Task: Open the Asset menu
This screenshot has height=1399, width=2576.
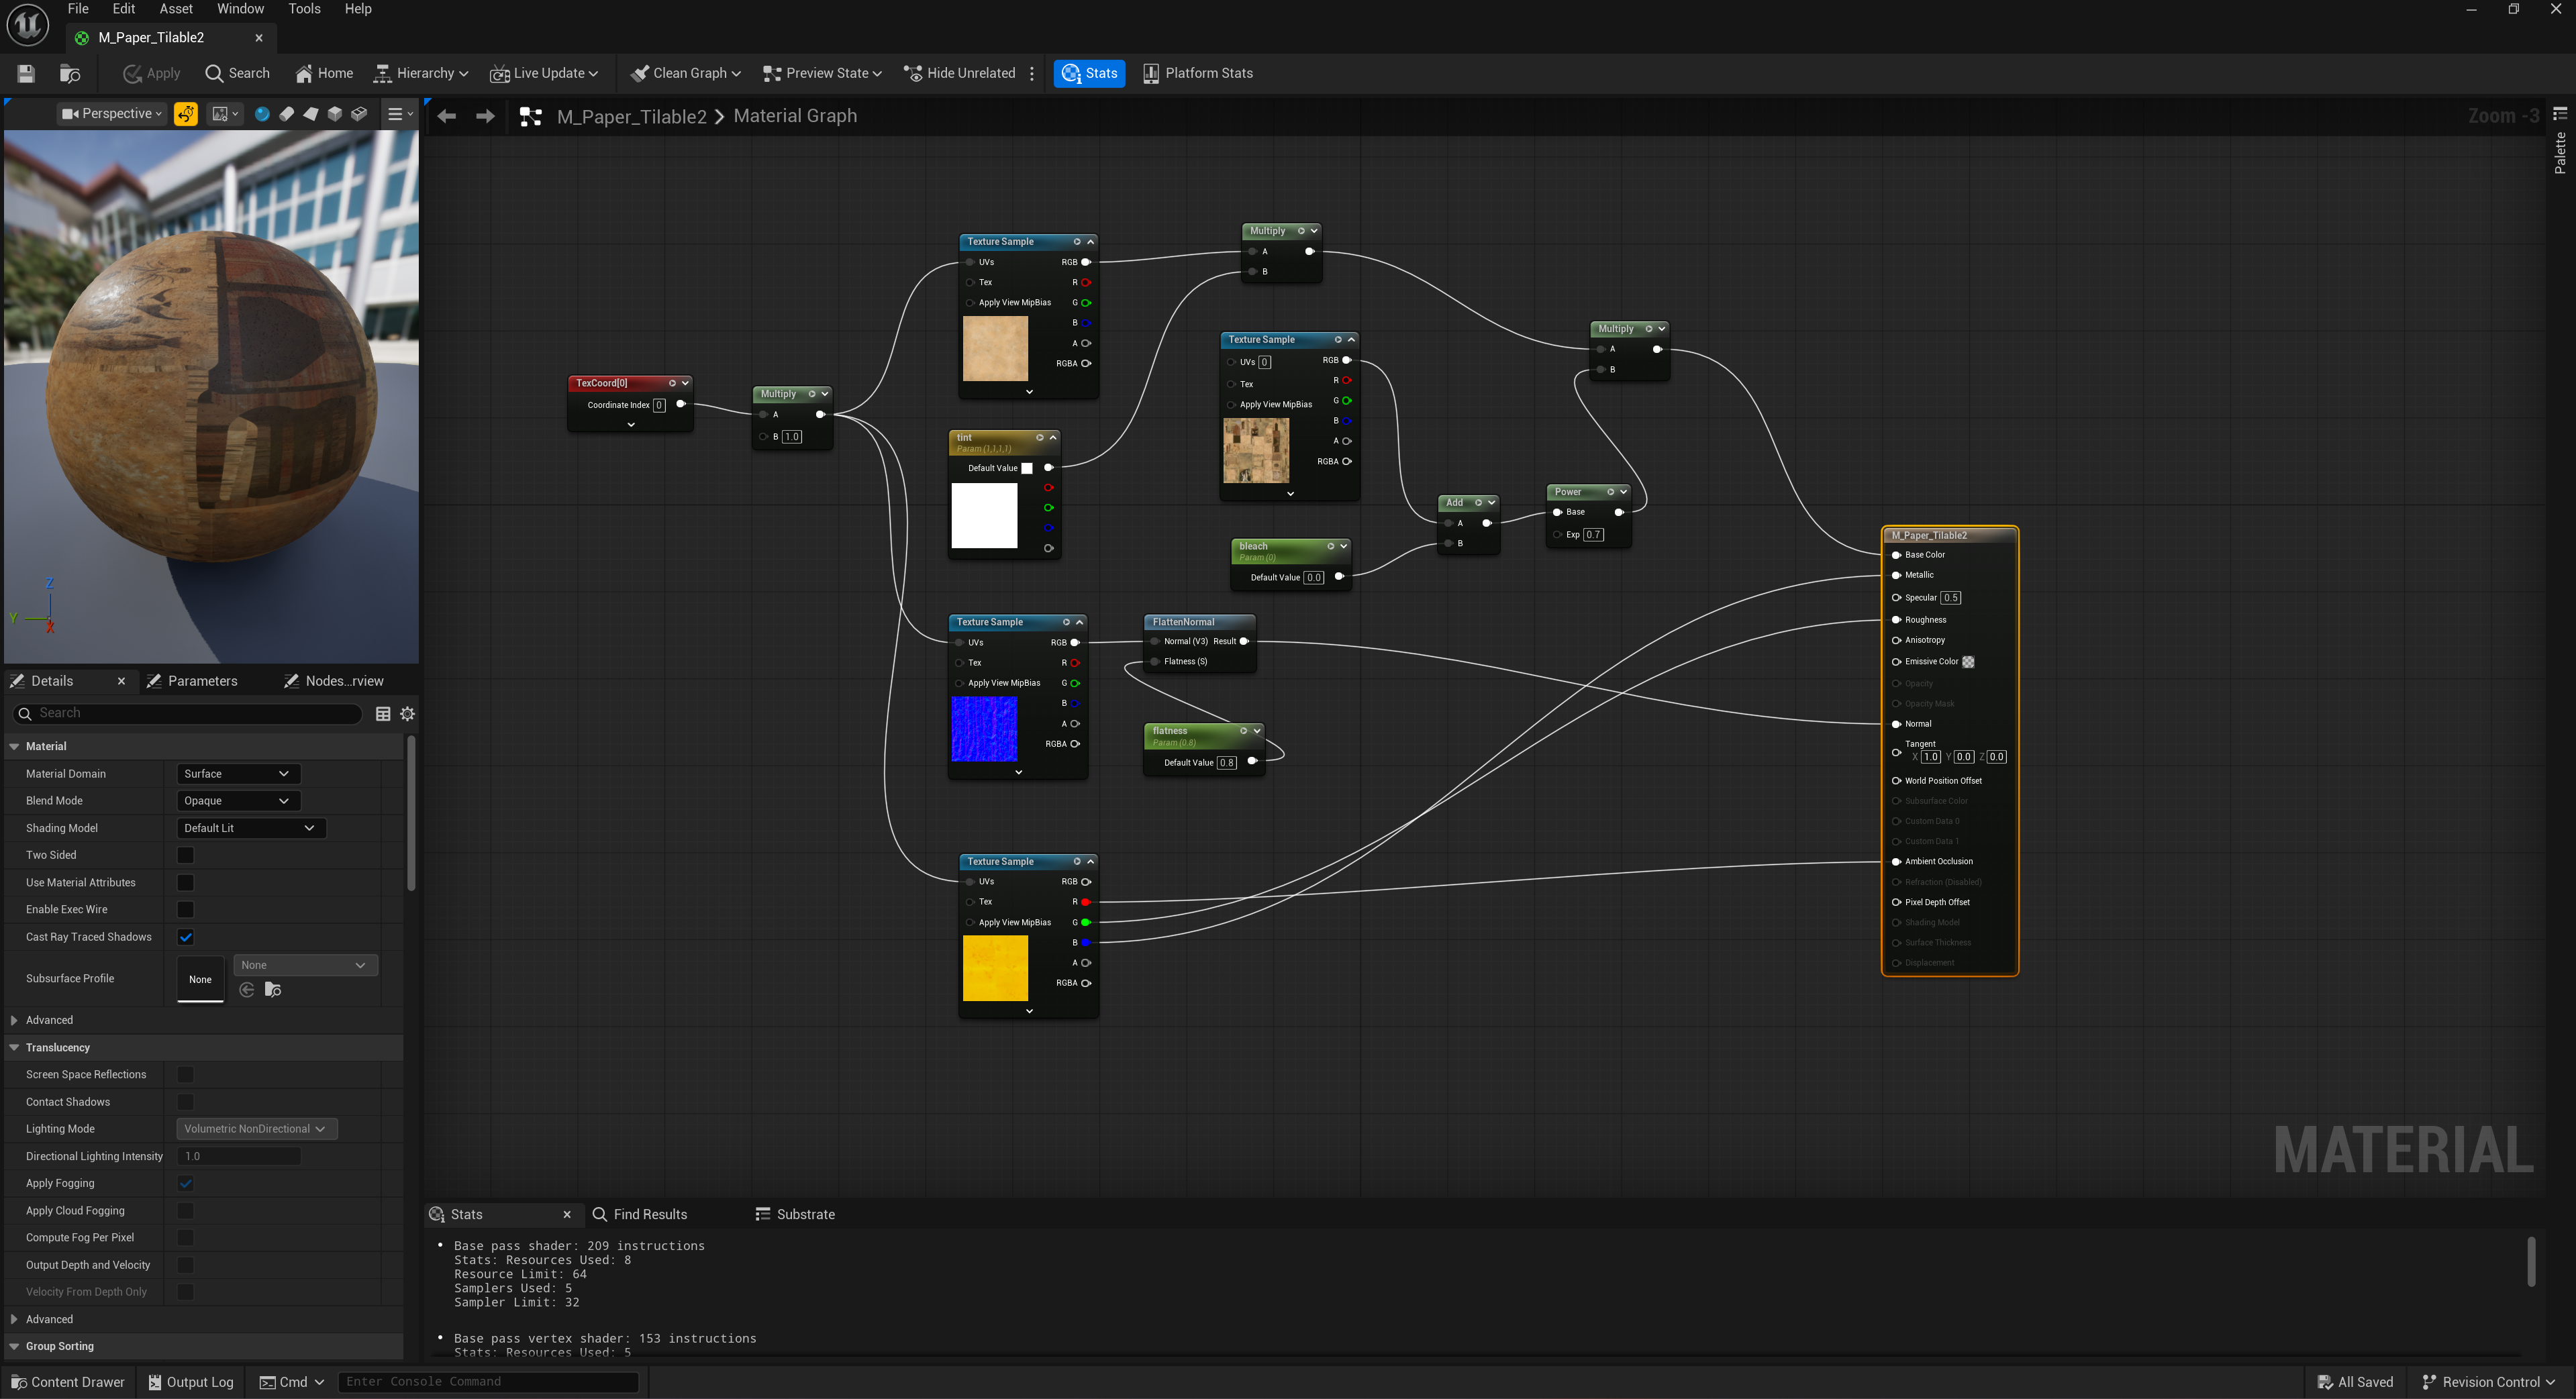Action: pos(176,9)
